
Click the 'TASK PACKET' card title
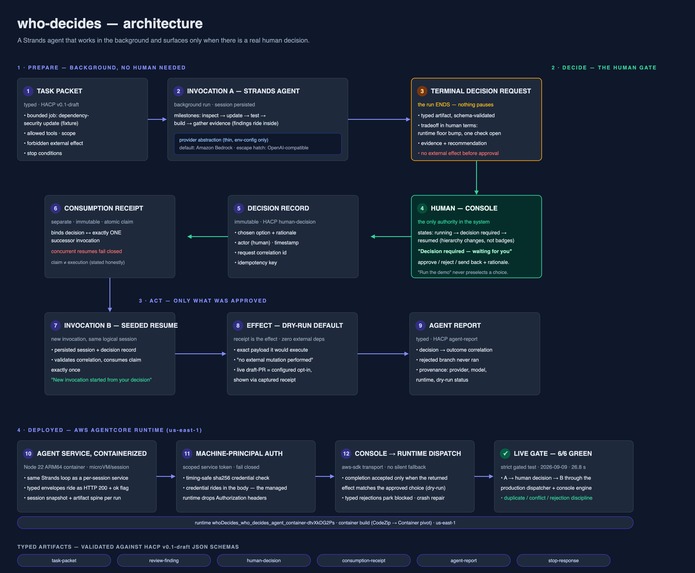tap(59, 91)
